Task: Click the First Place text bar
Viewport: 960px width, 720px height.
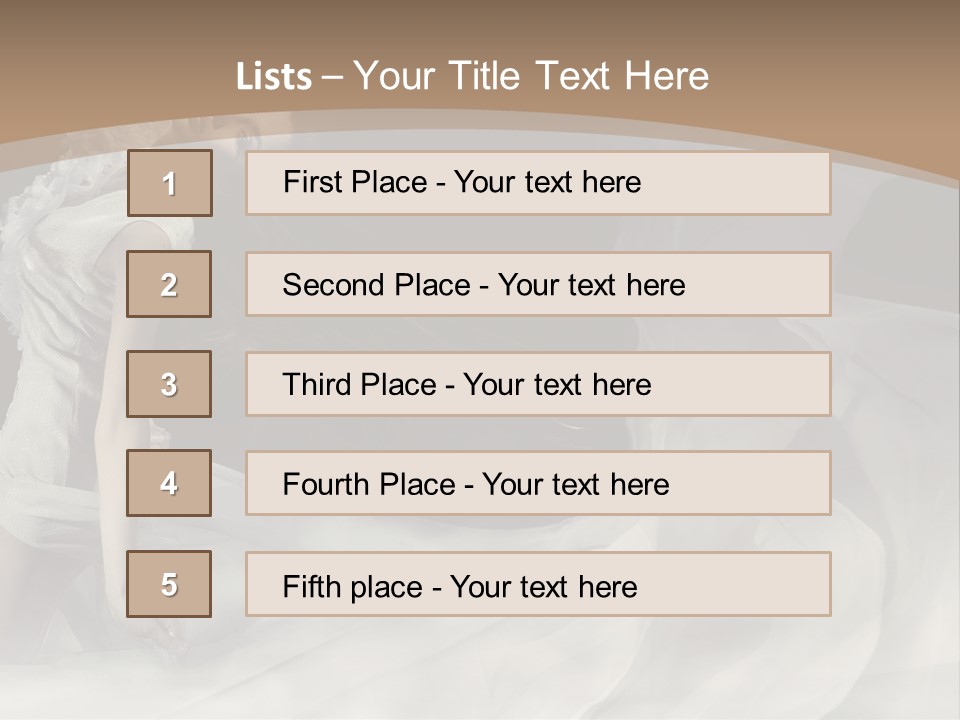Action: (538, 183)
